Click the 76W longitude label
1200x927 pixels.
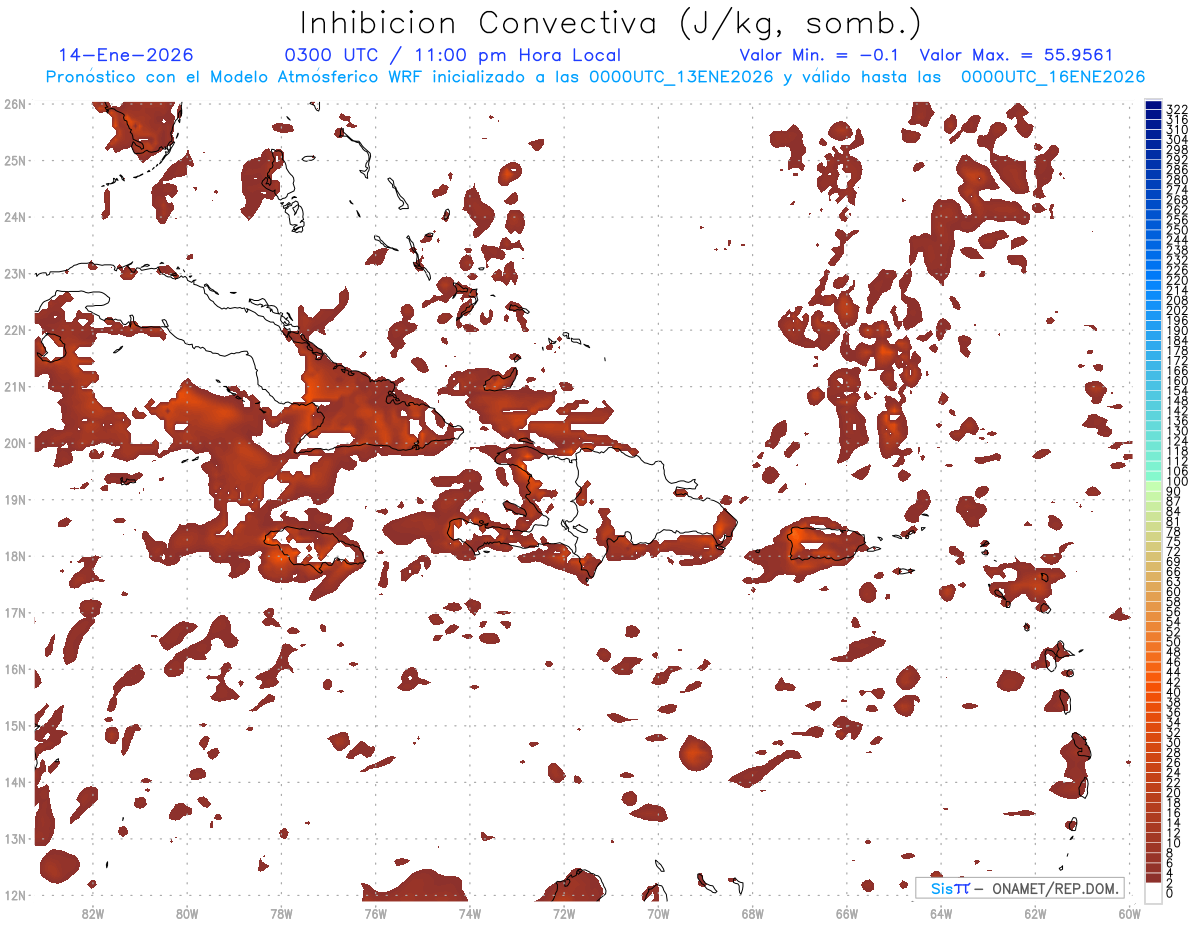click(375, 912)
